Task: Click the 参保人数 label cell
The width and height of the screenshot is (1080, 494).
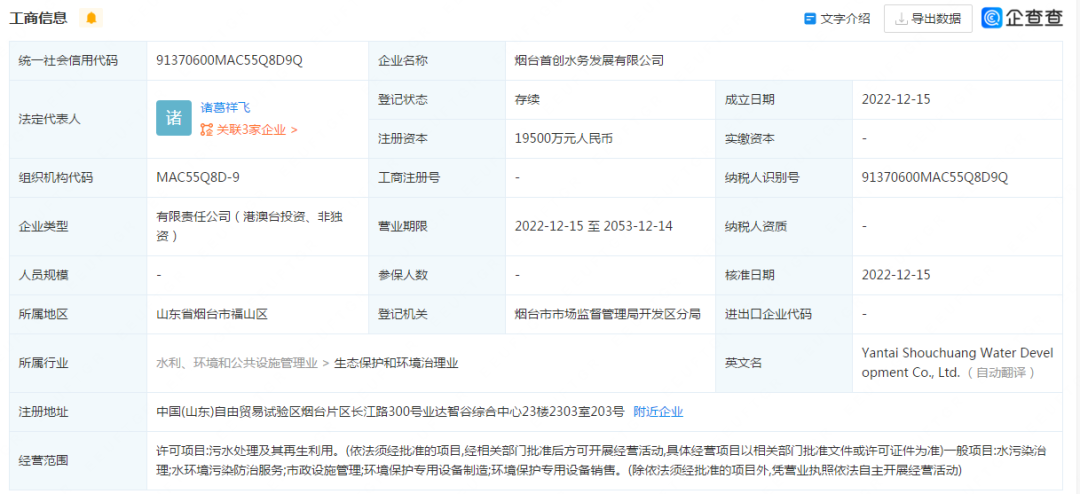Action: click(x=437, y=275)
